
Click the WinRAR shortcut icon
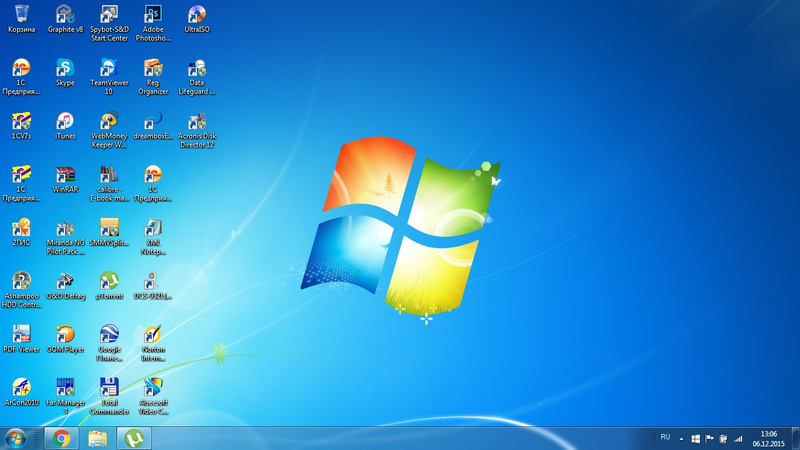coord(65,175)
